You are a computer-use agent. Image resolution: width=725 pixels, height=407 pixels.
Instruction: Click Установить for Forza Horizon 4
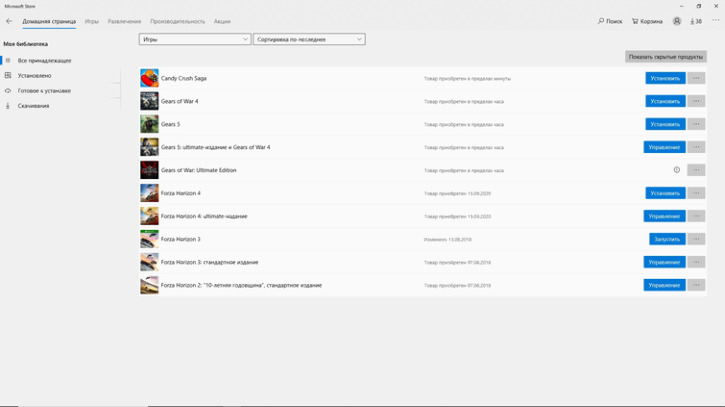[x=665, y=193]
